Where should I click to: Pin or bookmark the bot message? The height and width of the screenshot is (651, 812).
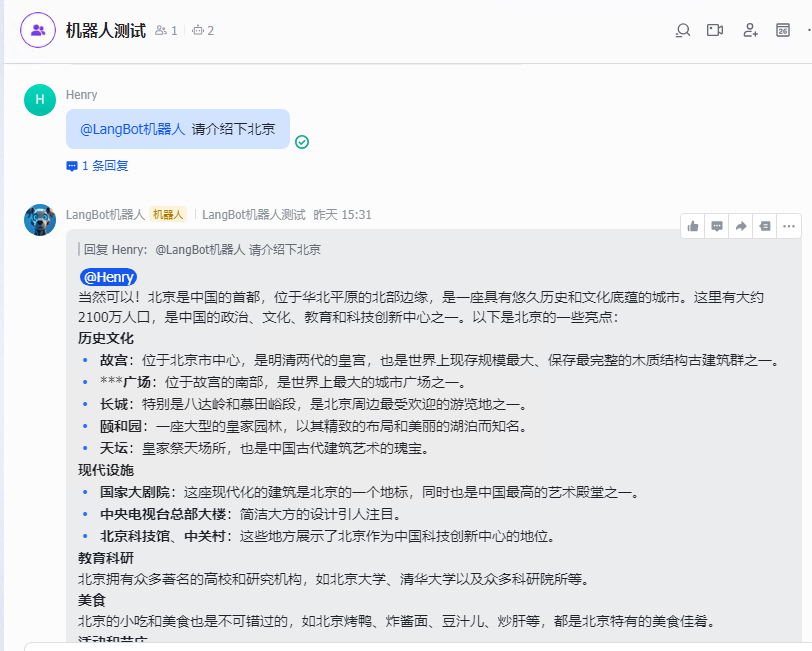[x=765, y=226]
